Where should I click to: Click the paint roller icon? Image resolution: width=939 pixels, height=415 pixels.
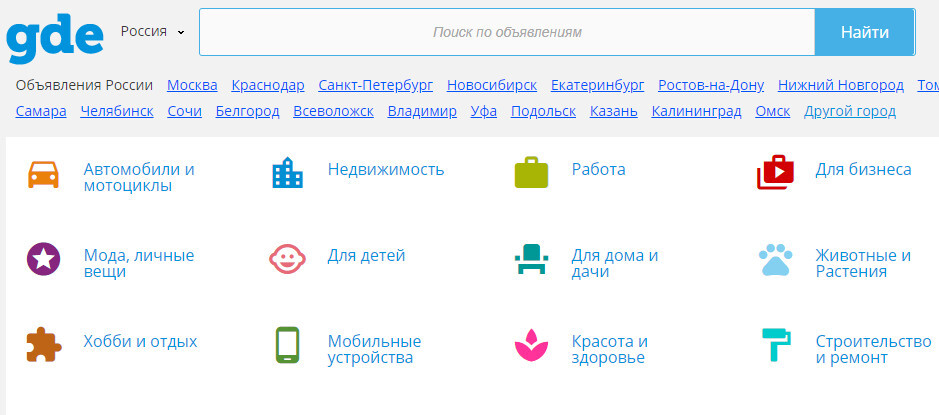point(775,345)
